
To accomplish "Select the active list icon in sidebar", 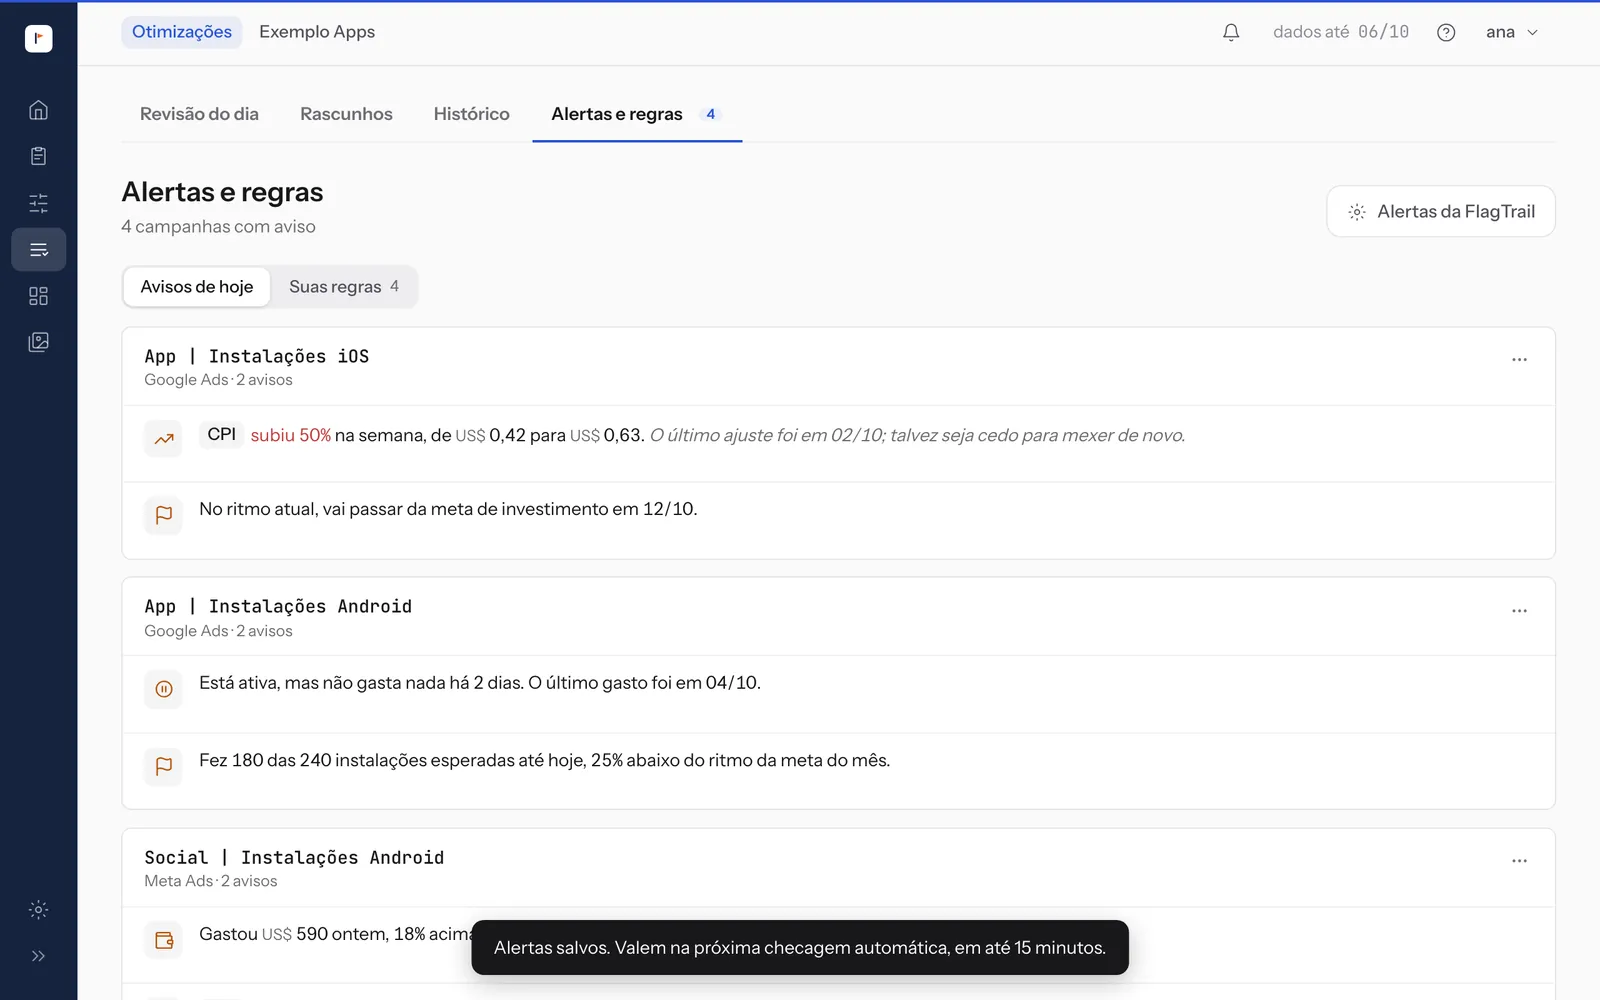I will coord(38,249).
